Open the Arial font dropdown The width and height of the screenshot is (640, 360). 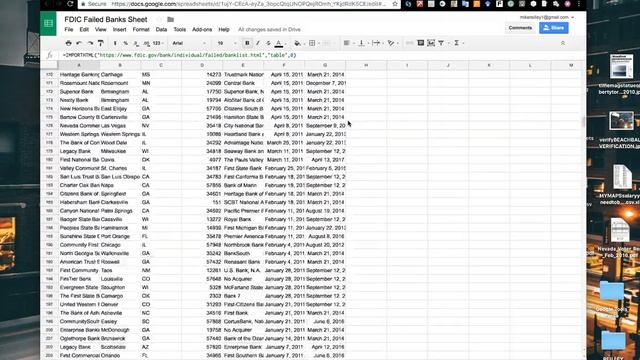189,43
